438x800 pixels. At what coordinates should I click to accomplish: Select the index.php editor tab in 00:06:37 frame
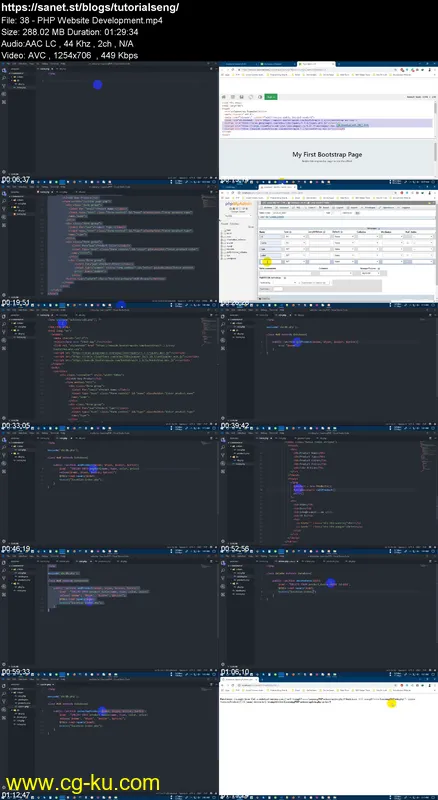click(44, 69)
